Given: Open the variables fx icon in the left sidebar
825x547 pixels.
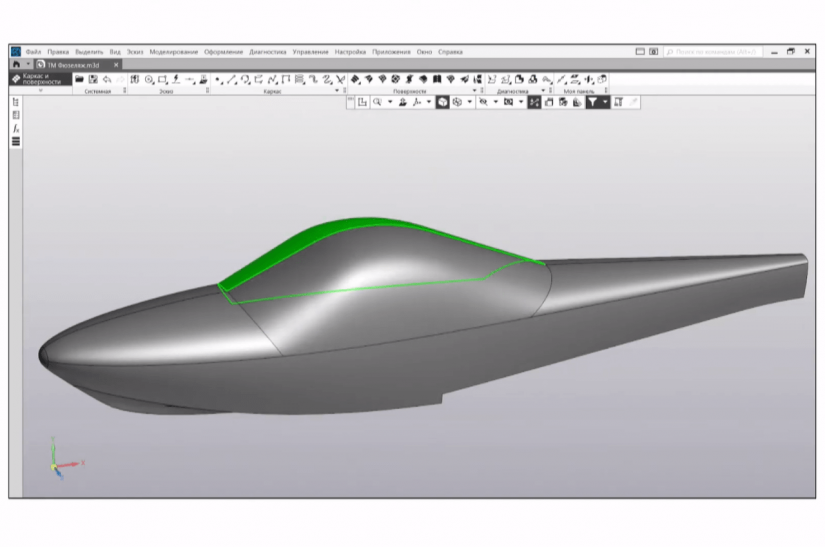Looking at the screenshot, I should tap(16, 128).
